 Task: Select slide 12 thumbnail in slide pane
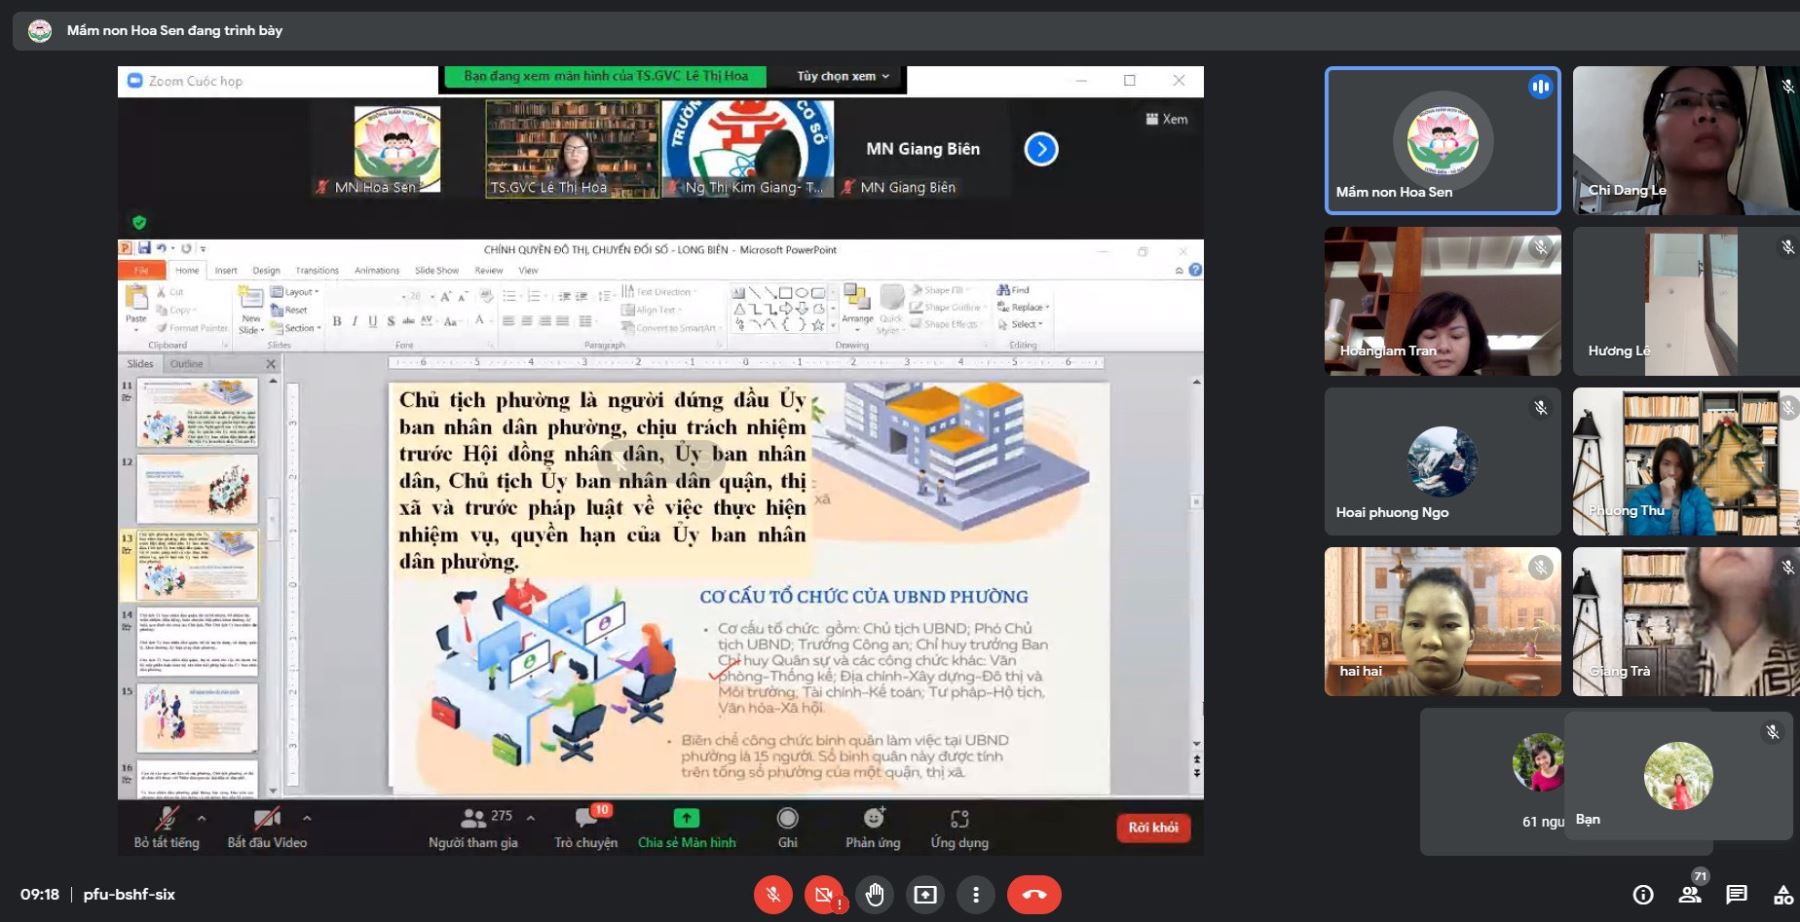[197, 488]
